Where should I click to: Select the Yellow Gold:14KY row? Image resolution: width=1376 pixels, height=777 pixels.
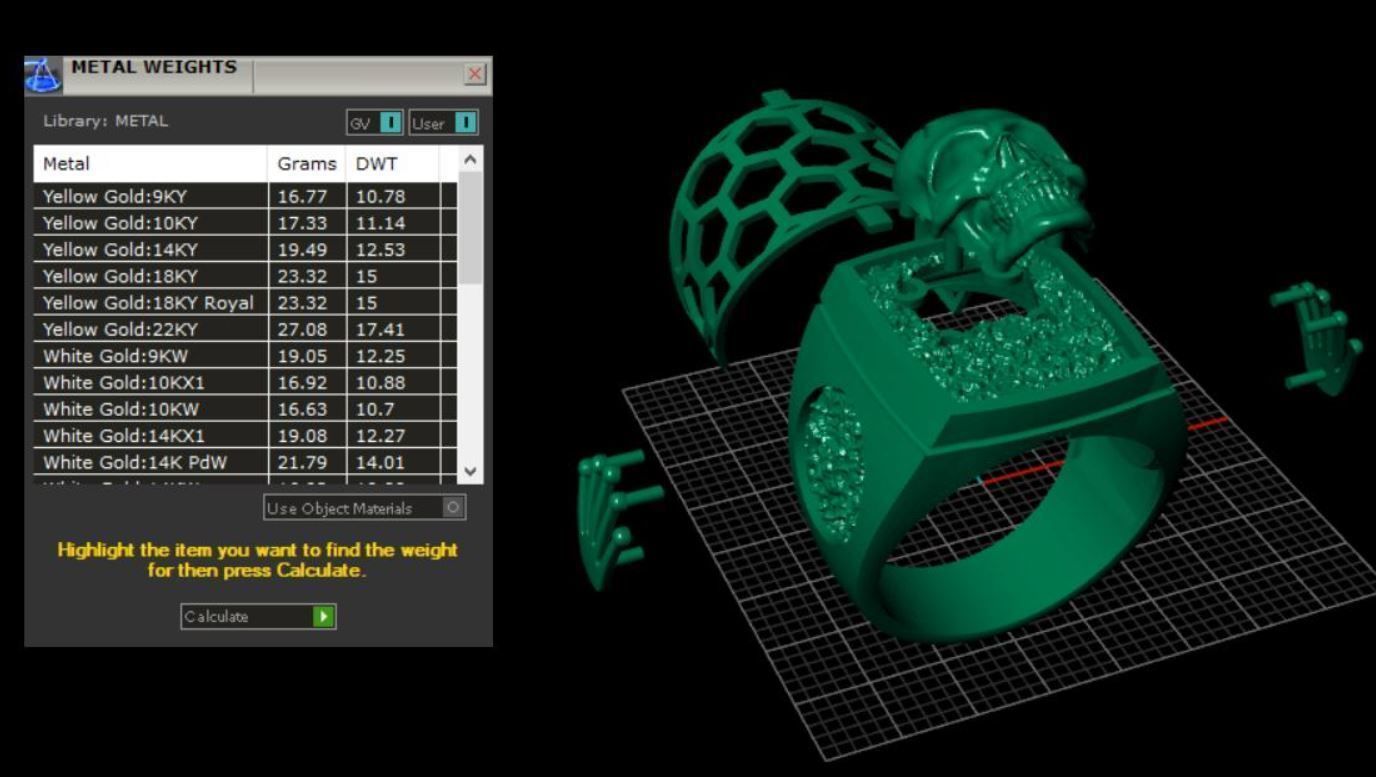(246, 249)
